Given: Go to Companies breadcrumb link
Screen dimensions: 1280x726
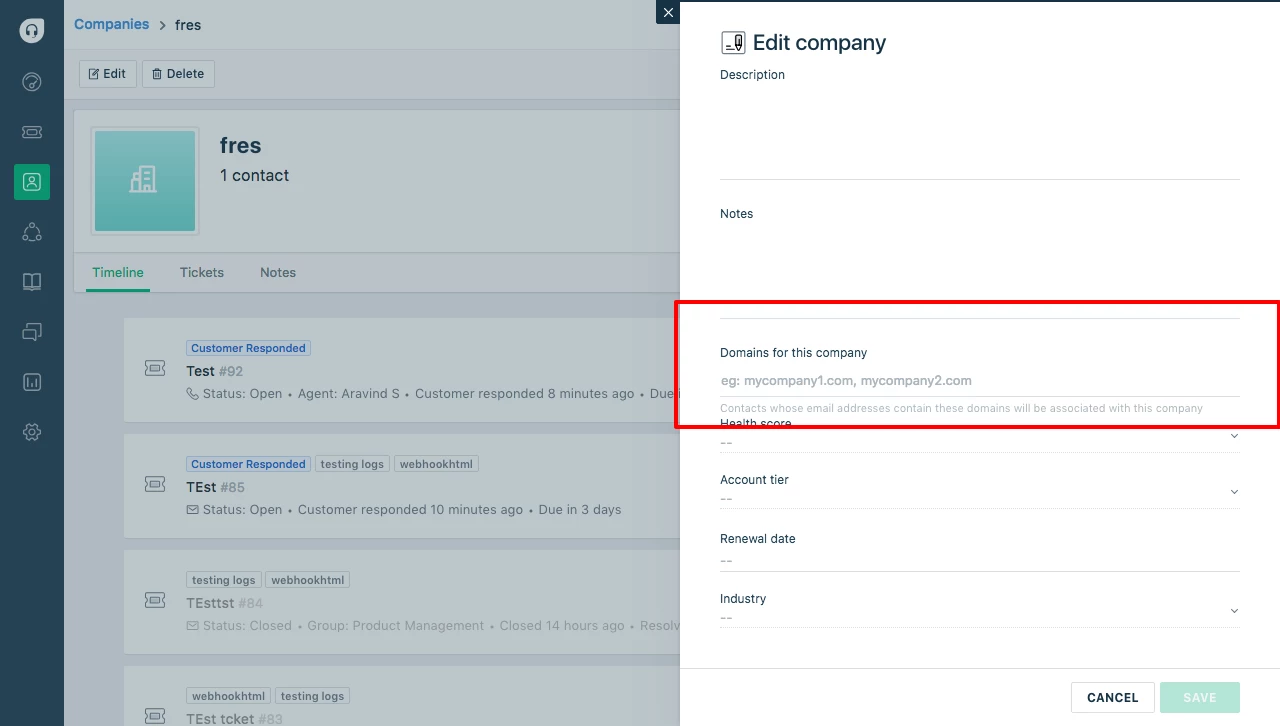Looking at the screenshot, I should tap(111, 24).
